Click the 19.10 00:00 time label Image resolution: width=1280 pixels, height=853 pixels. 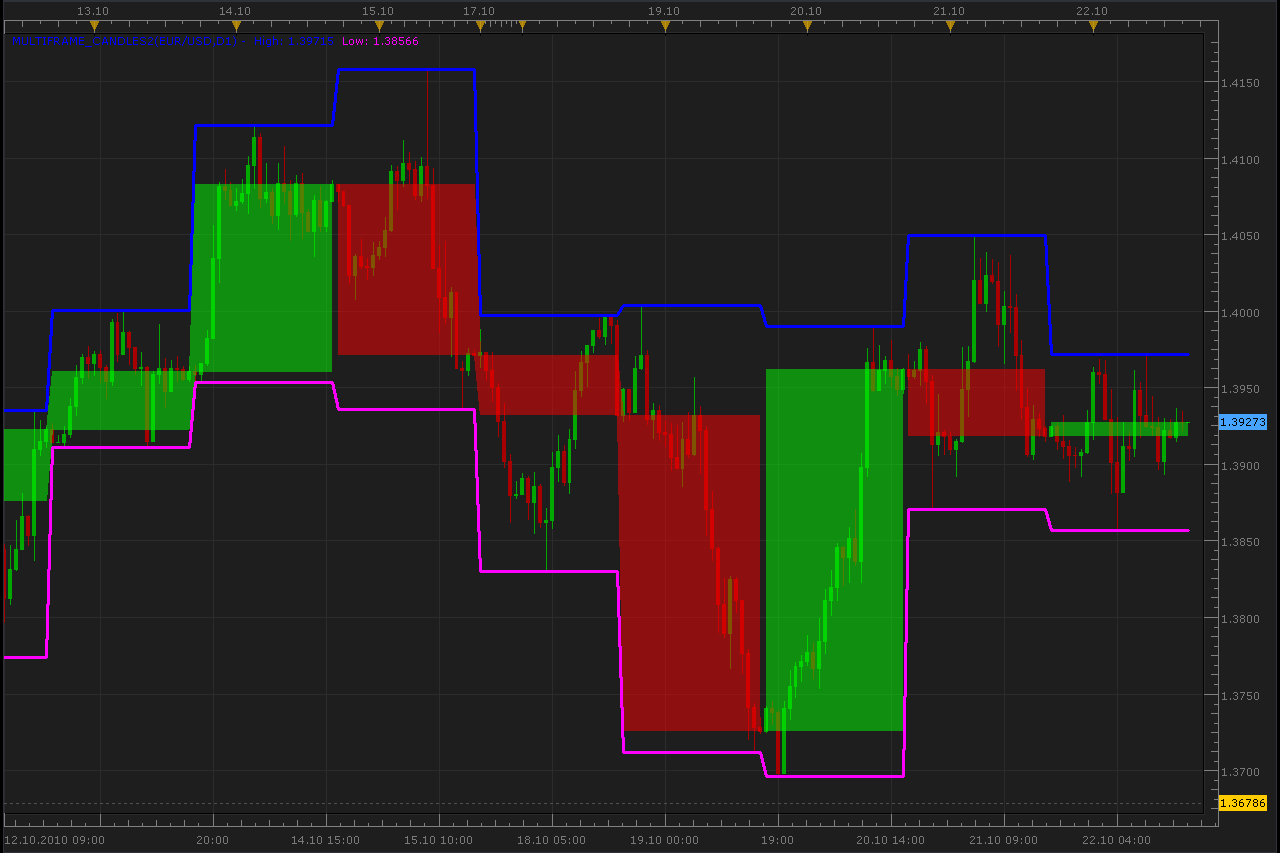[x=664, y=840]
